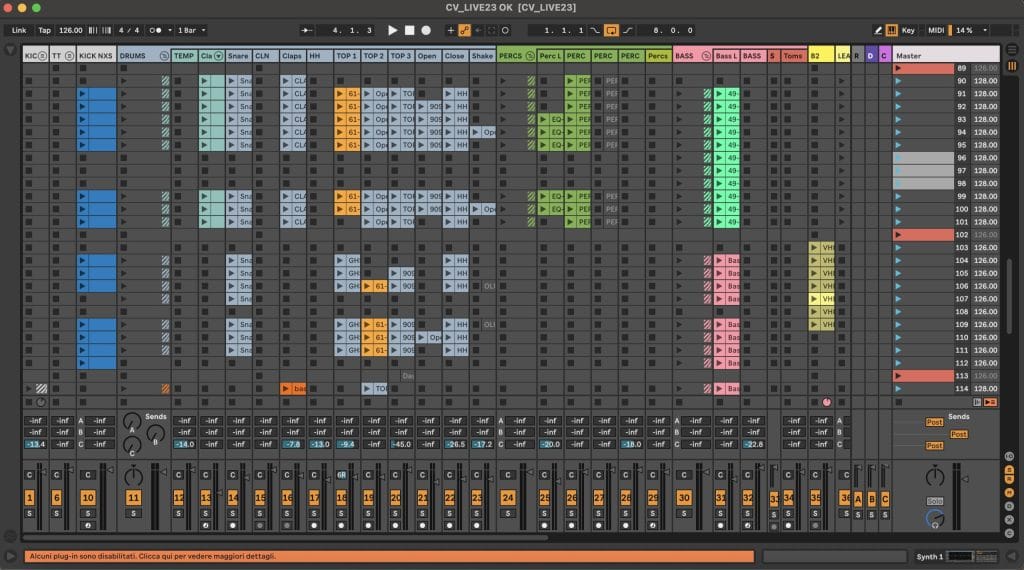The image size is (1024, 570).
Task: Select the Snare track header
Action: 238,56
